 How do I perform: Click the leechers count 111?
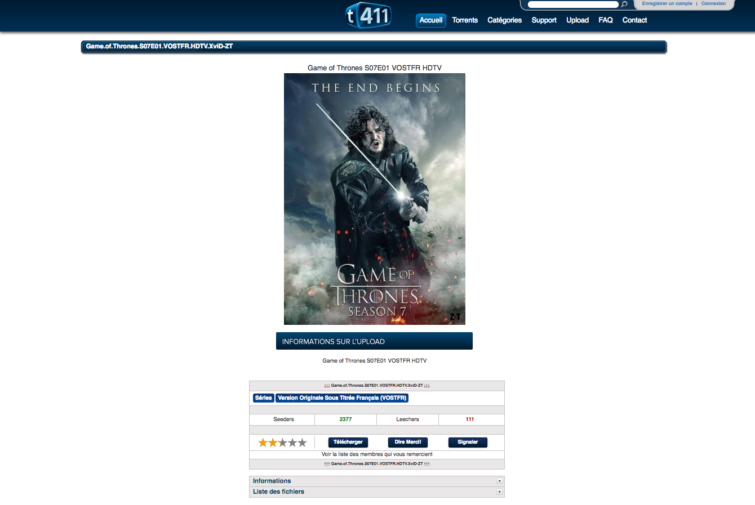469,419
